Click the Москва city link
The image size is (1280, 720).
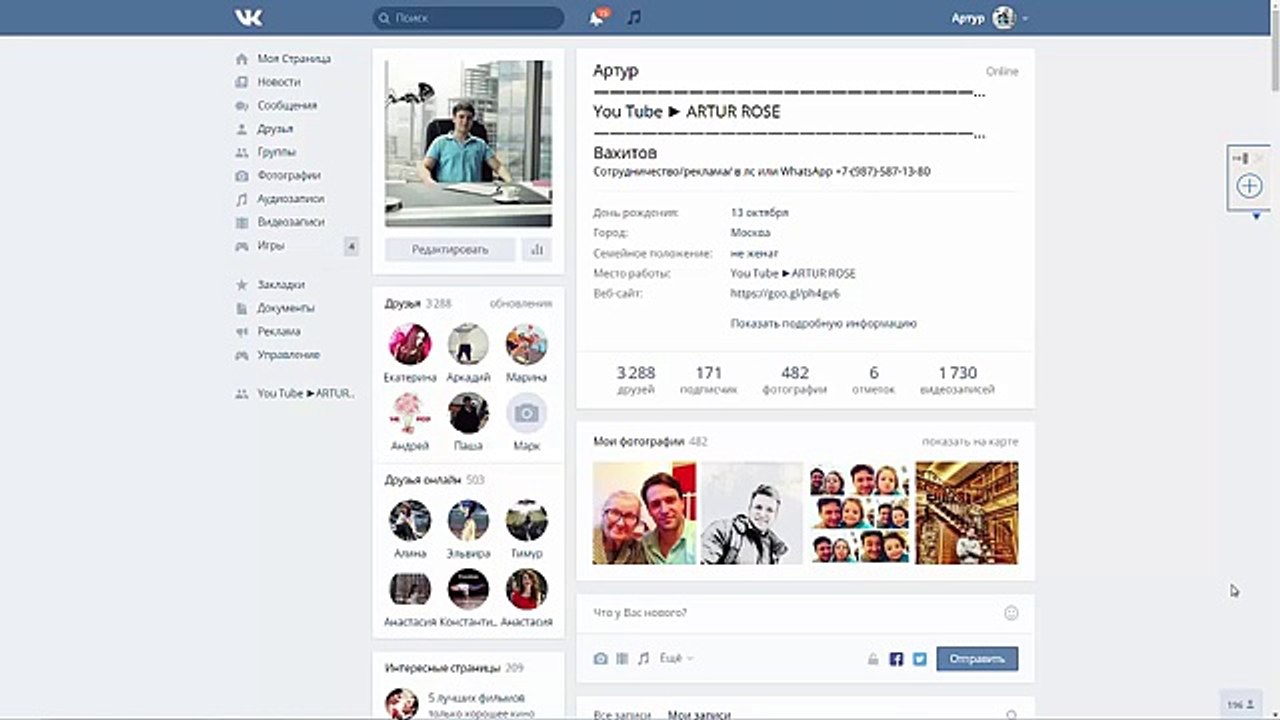coord(750,233)
